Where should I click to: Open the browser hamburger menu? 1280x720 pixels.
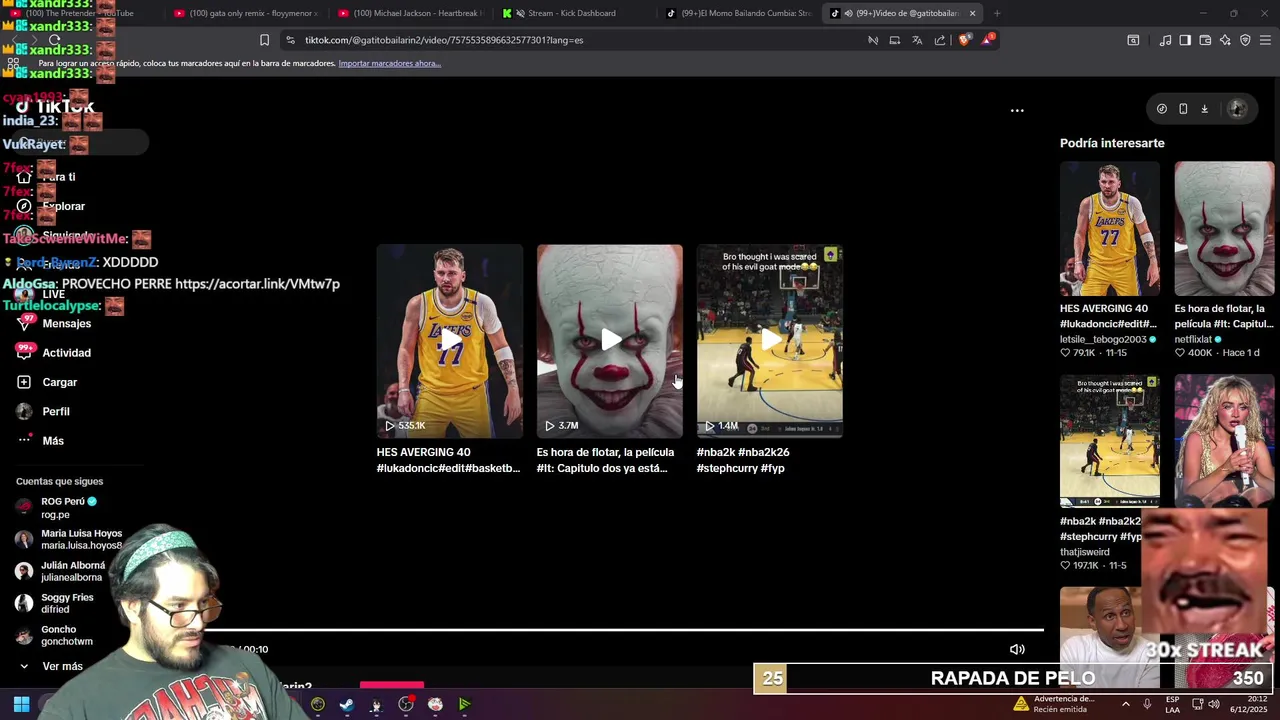point(1265,40)
